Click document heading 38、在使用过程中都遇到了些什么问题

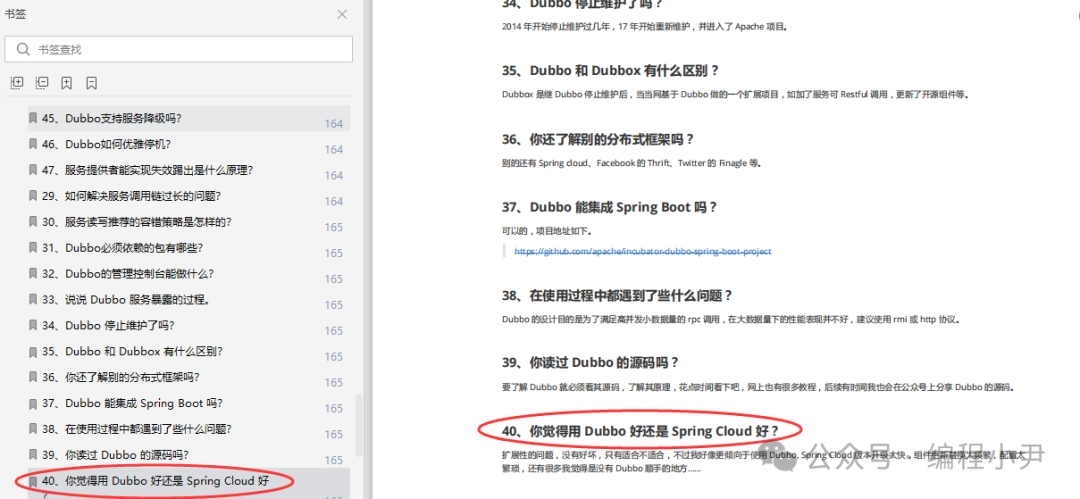click(616, 296)
